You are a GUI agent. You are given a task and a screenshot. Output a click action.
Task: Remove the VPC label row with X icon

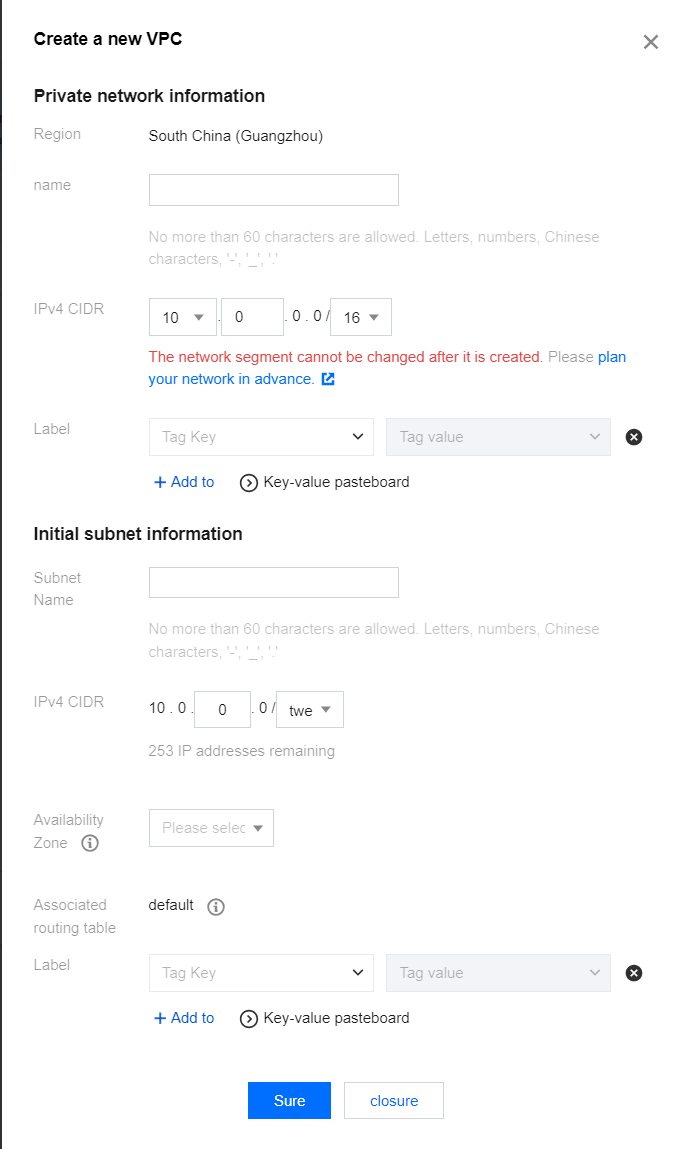[x=633, y=437]
